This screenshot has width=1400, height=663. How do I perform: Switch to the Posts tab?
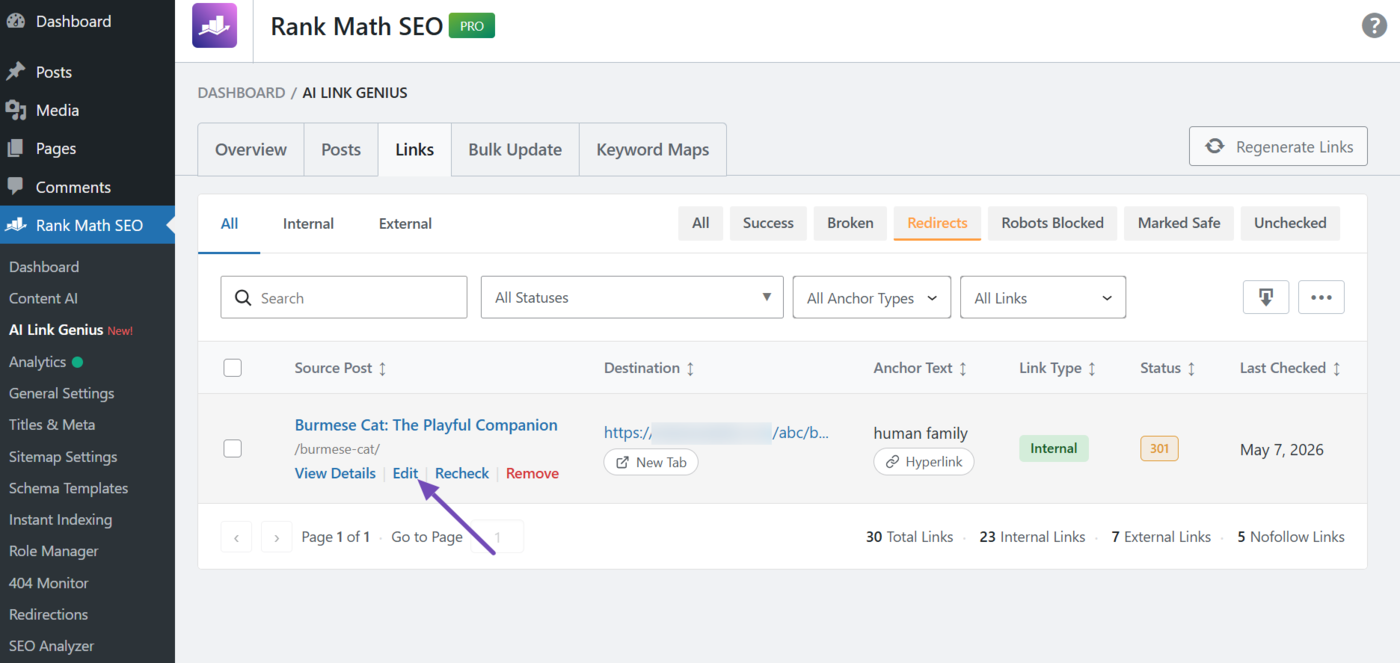[x=341, y=149]
